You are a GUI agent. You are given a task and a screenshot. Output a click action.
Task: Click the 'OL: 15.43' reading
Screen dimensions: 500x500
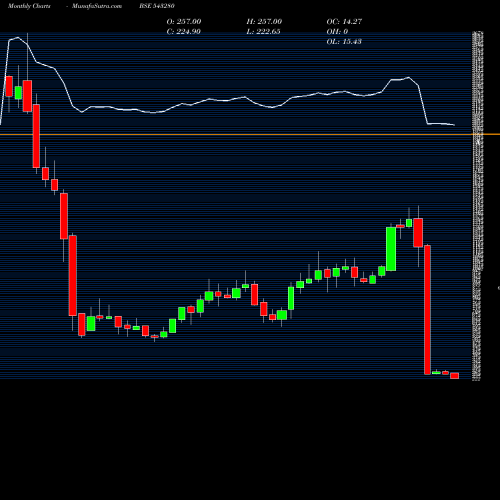344,41
